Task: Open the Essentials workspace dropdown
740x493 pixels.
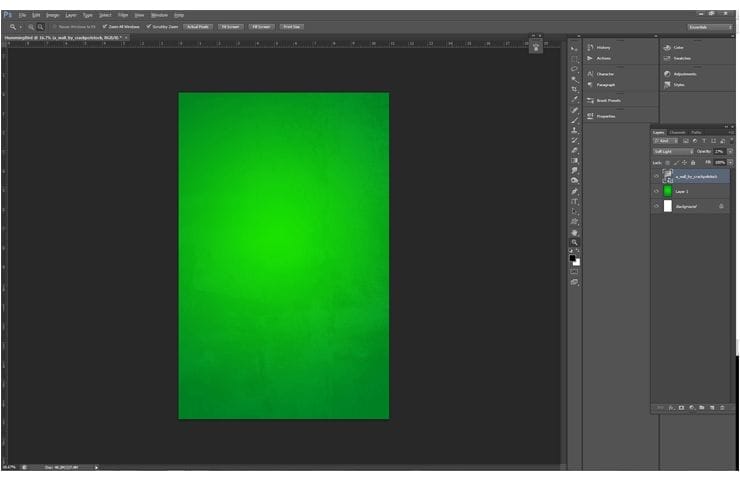Action: (x=710, y=27)
